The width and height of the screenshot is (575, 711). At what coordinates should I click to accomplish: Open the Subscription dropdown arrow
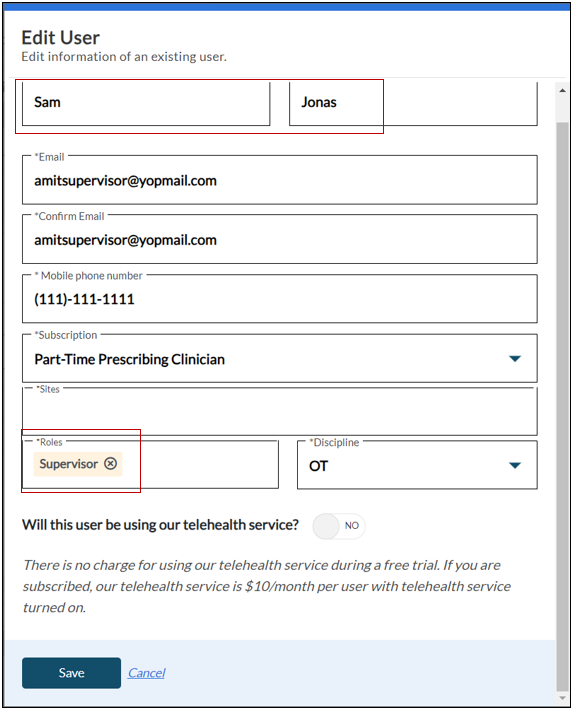(515, 359)
